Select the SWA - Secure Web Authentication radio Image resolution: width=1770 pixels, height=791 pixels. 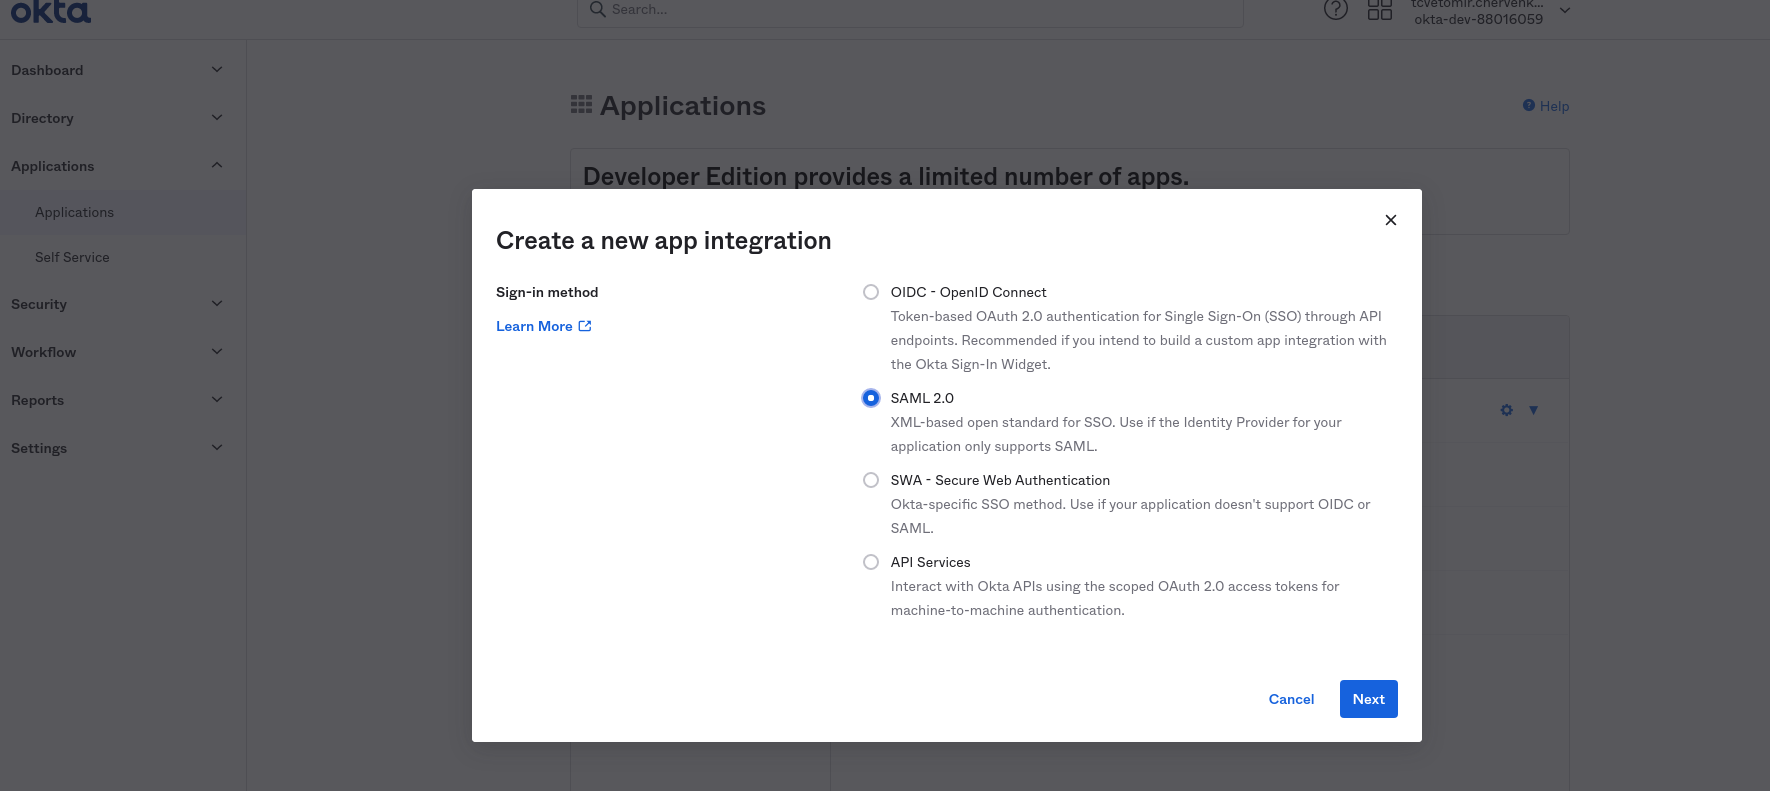pyautogui.click(x=871, y=480)
